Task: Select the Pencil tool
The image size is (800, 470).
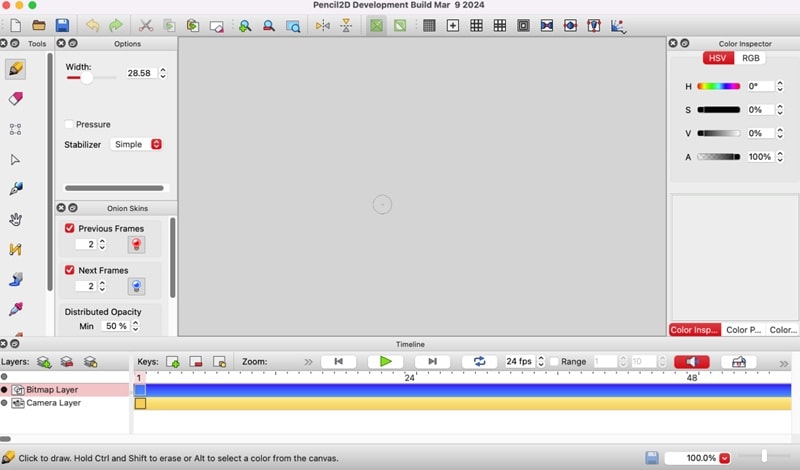Action: [x=15, y=68]
